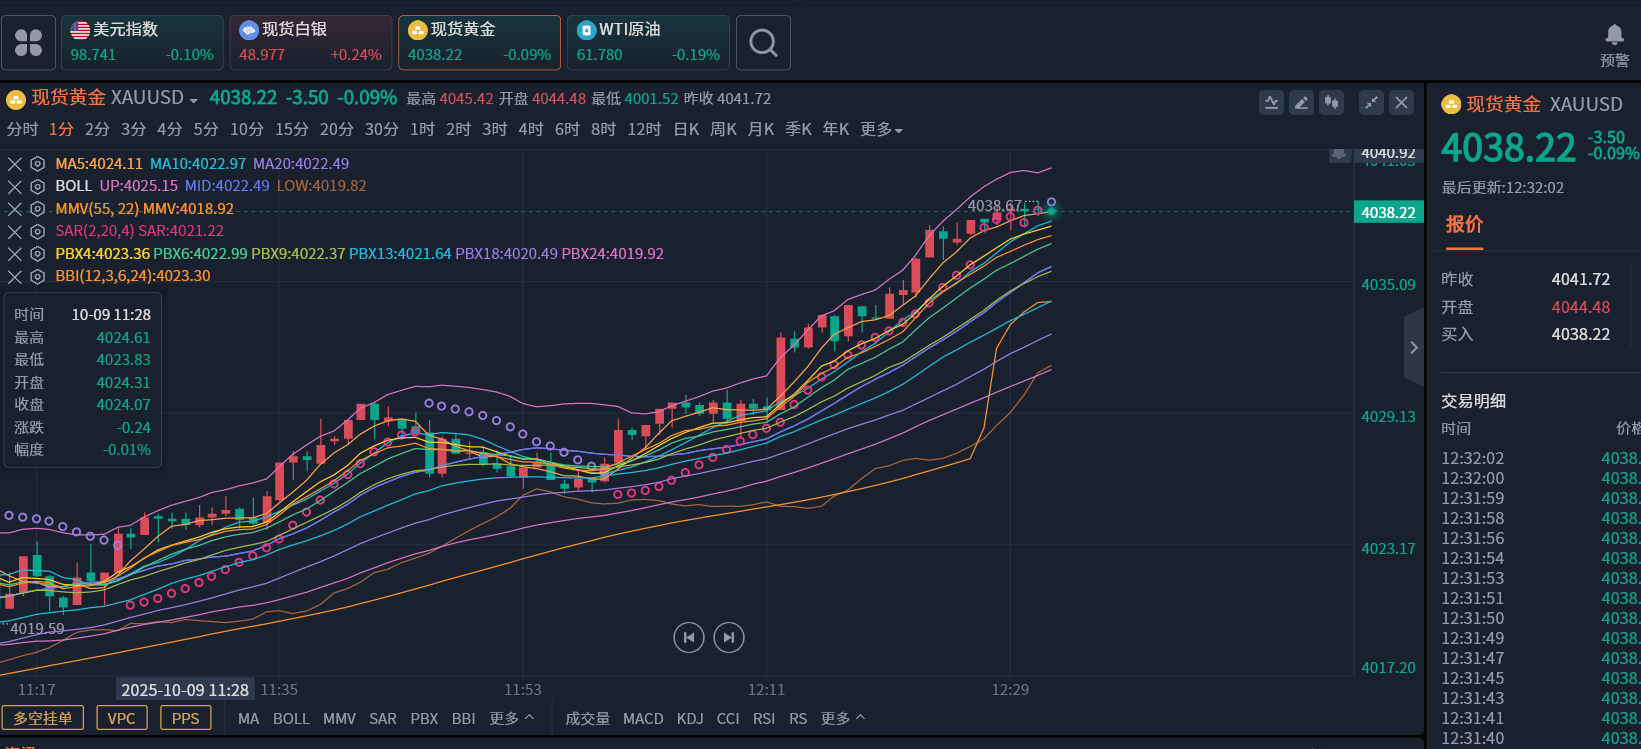The image size is (1641, 749).
Task: Show the MACD sub-chart
Action: [x=643, y=719]
